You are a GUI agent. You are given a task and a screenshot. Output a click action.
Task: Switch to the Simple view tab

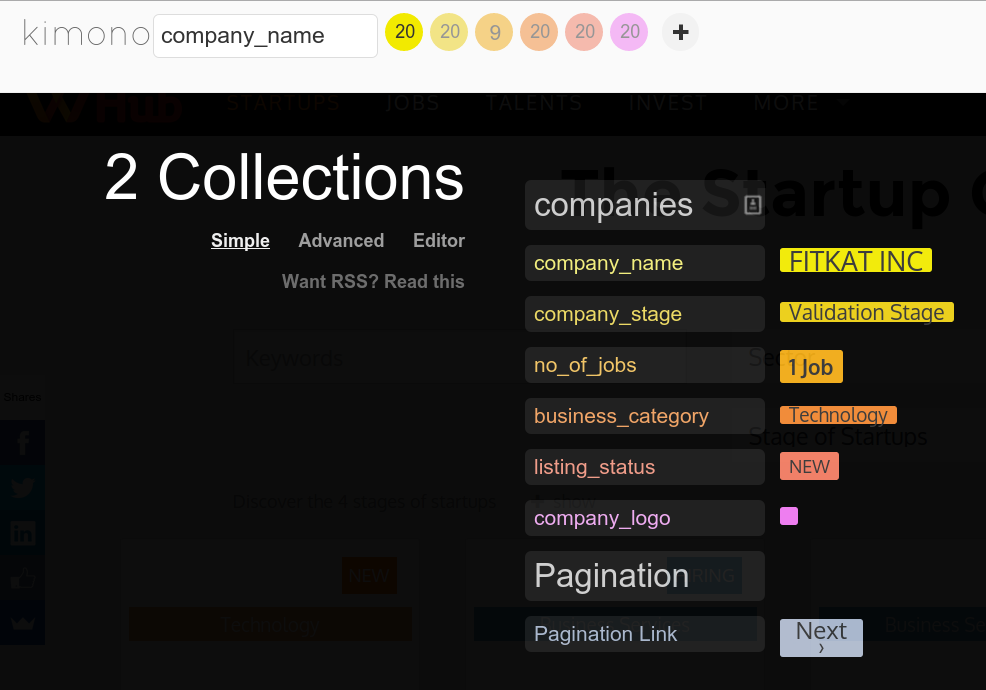coord(240,240)
